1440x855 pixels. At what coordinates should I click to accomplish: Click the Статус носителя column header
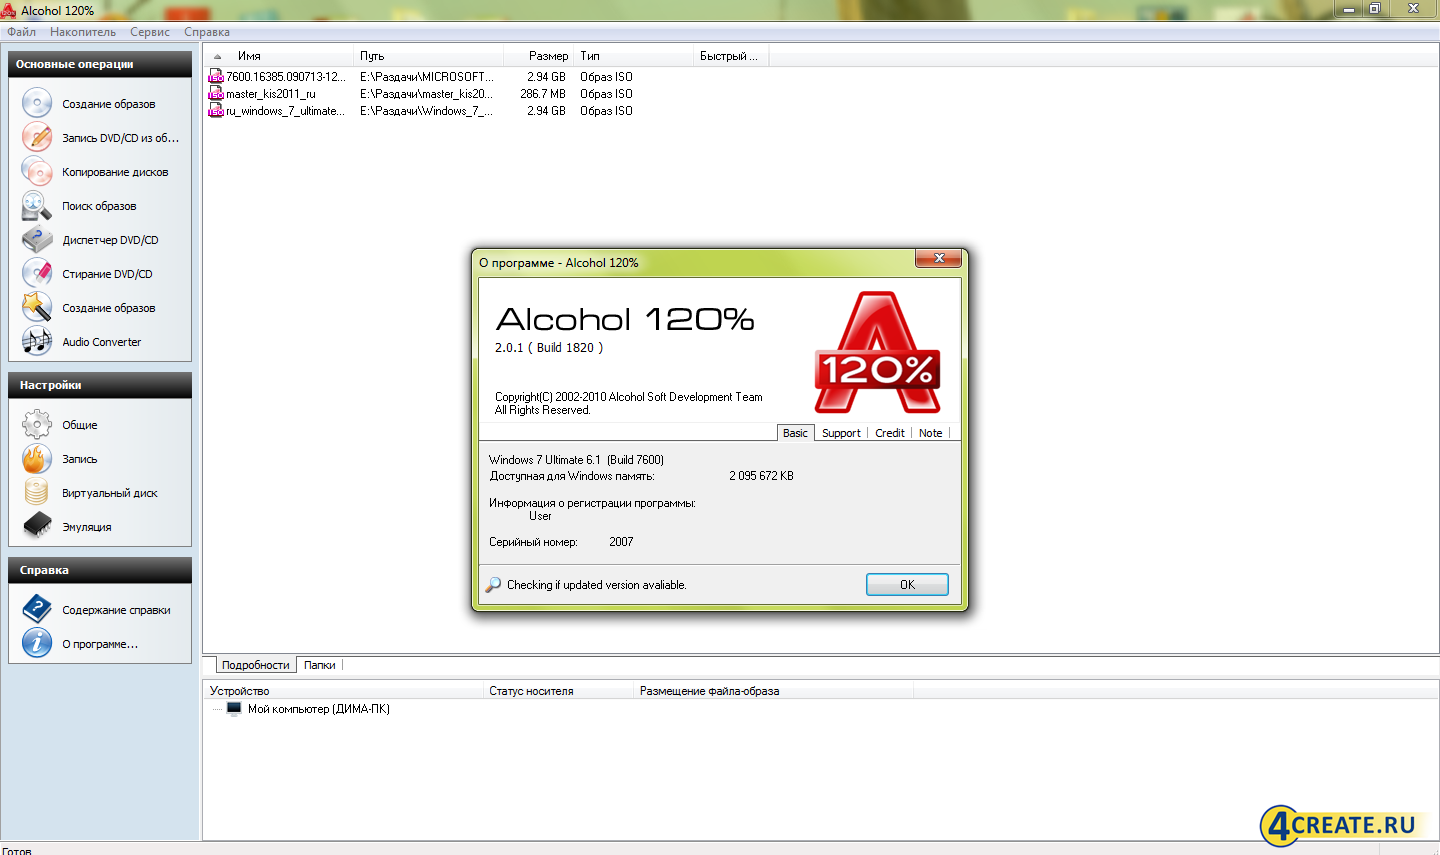coord(559,691)
